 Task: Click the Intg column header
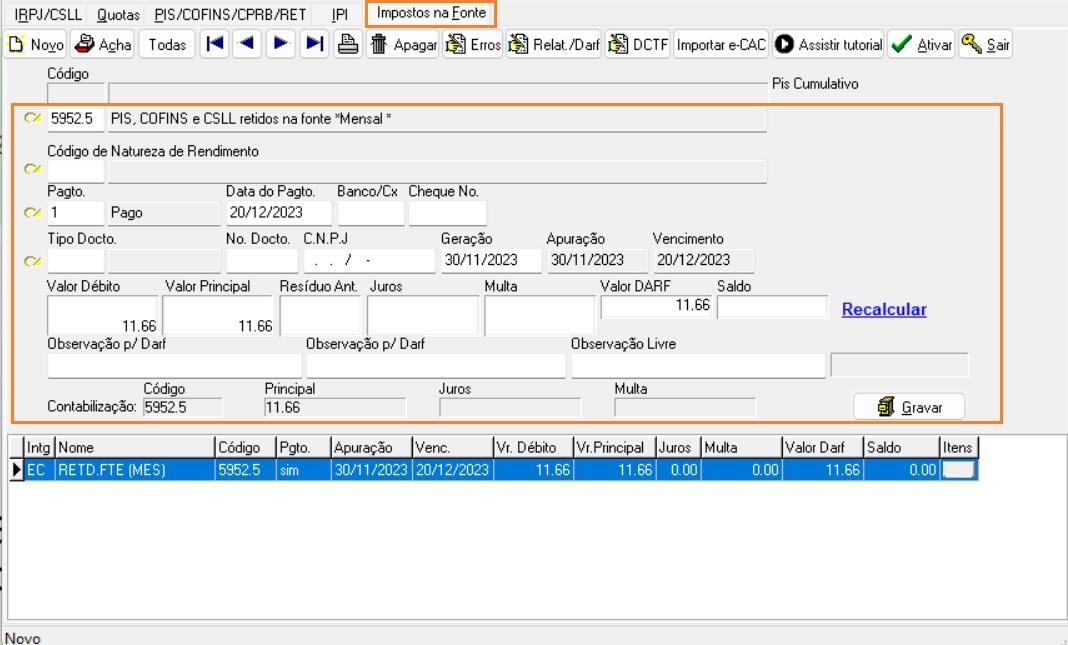(39, 447)
